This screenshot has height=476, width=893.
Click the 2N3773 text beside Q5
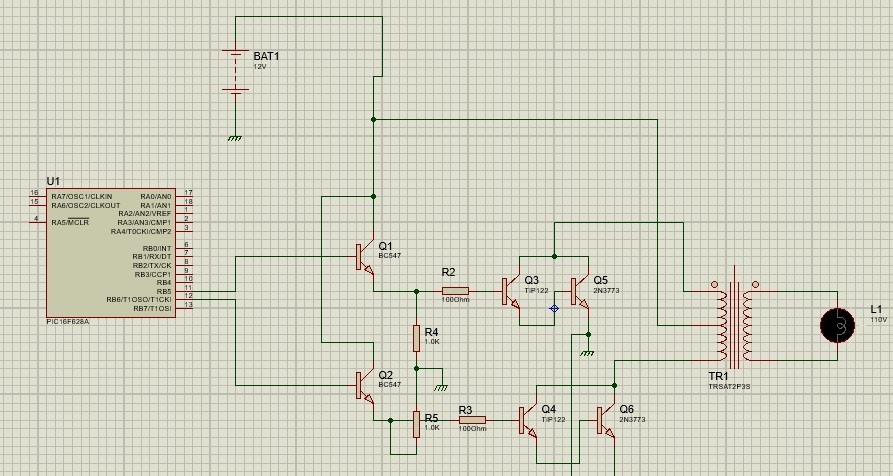[607, 290]
